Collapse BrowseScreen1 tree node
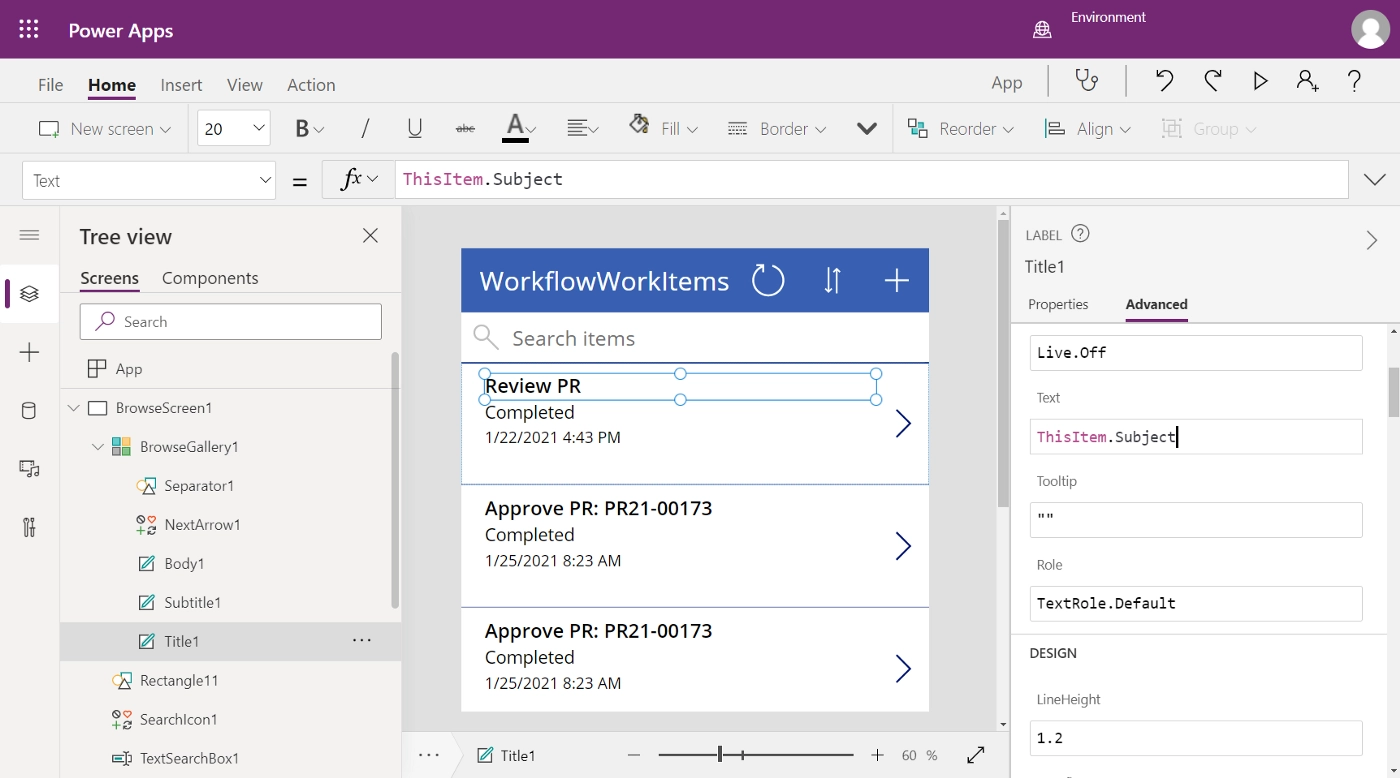Viewport: 1400px width, 778px height. (74, 408)
